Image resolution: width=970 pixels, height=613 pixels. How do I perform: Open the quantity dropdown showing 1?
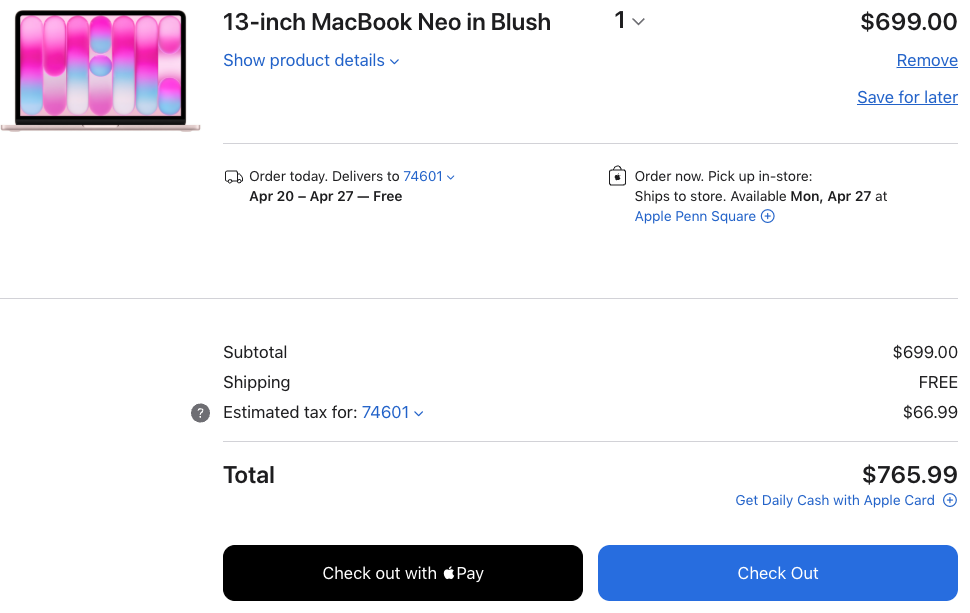pyautogui.click(x=629, y=21)
